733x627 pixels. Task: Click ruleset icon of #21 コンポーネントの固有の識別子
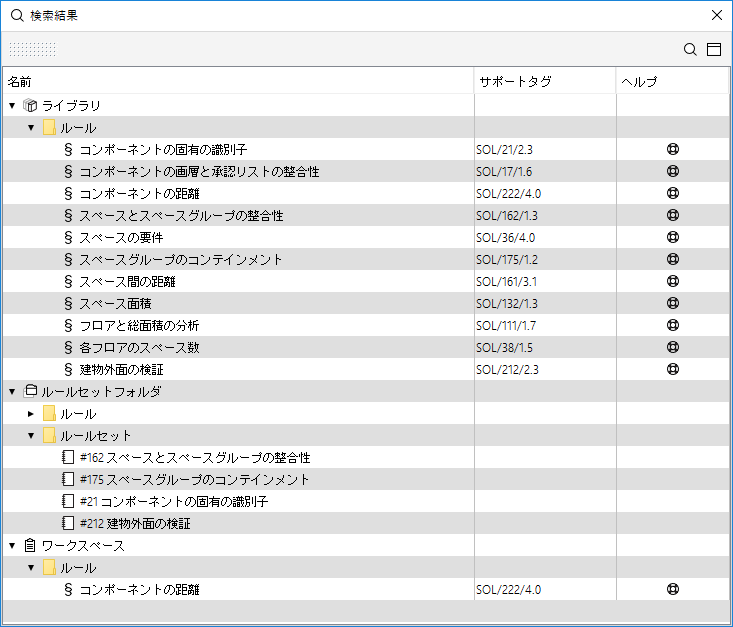click(68, 501)
